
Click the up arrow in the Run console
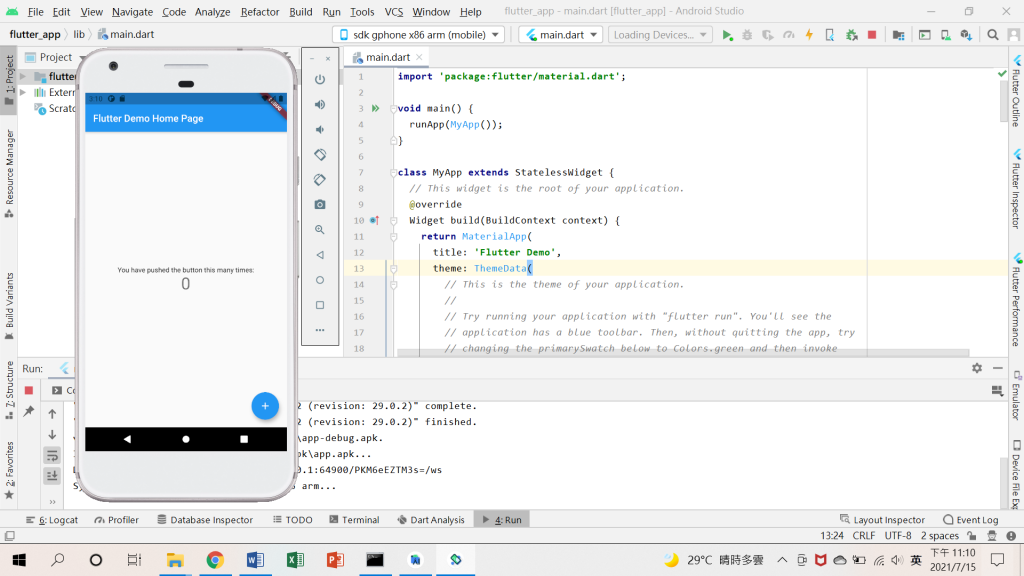pyautogui.click(x=52, y=414)
